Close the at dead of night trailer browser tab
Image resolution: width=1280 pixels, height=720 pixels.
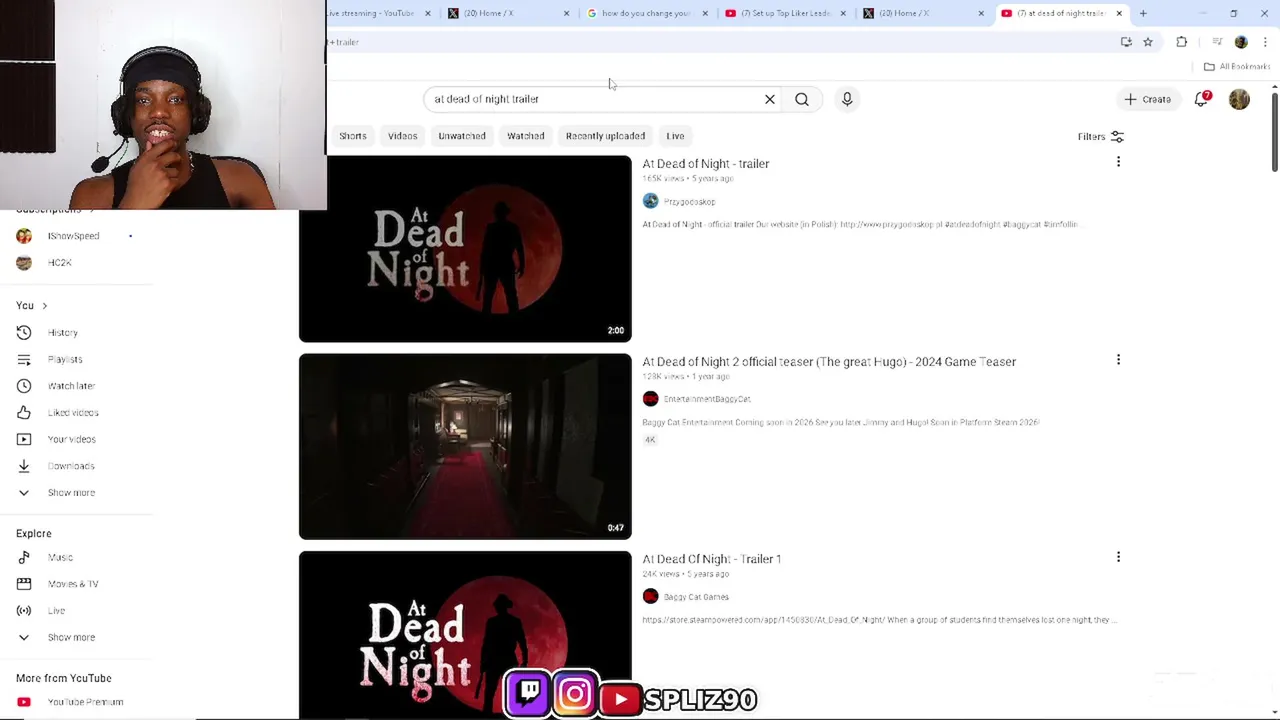coord(1119,13)
